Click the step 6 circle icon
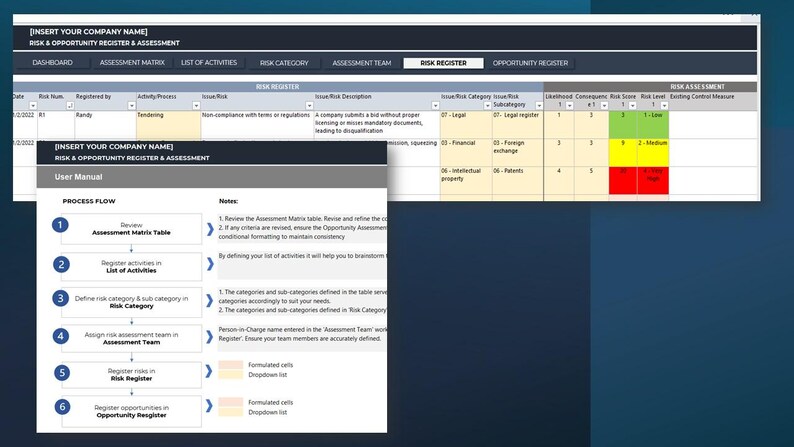This screenshot has height=447, width=794. pyautogui.click(x=62, y=407)
